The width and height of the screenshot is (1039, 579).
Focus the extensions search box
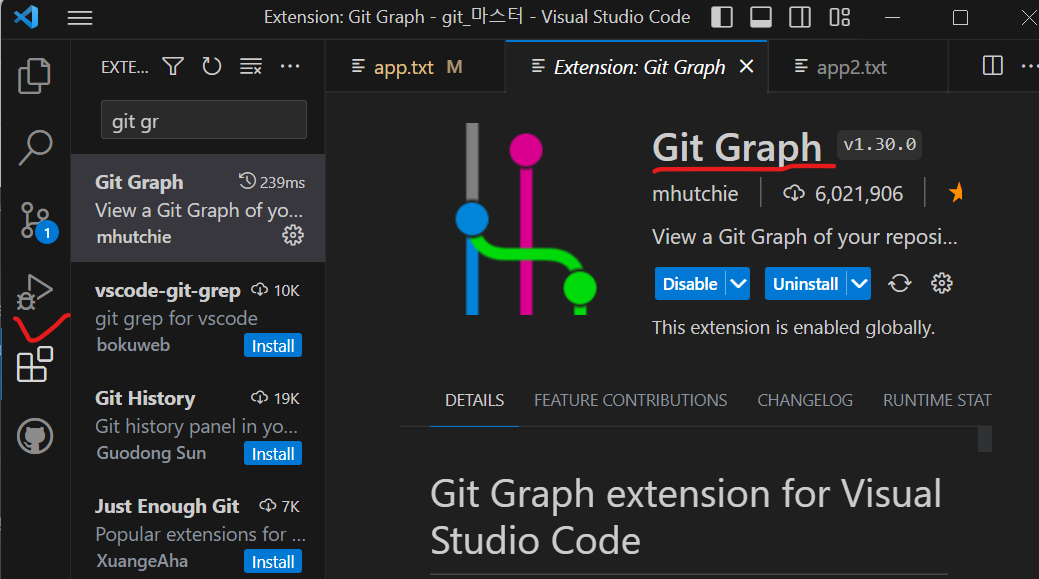click(203, 120)
